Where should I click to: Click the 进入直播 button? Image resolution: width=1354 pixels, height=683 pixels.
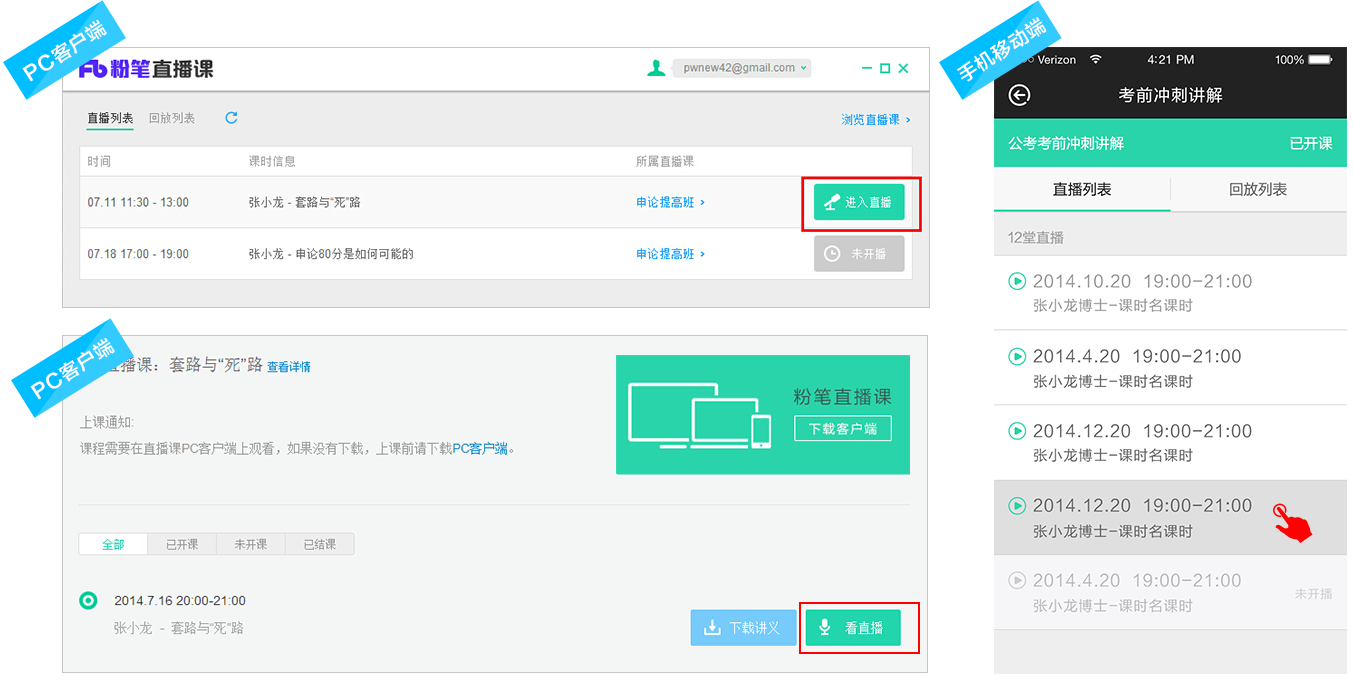tap(859, 202)
